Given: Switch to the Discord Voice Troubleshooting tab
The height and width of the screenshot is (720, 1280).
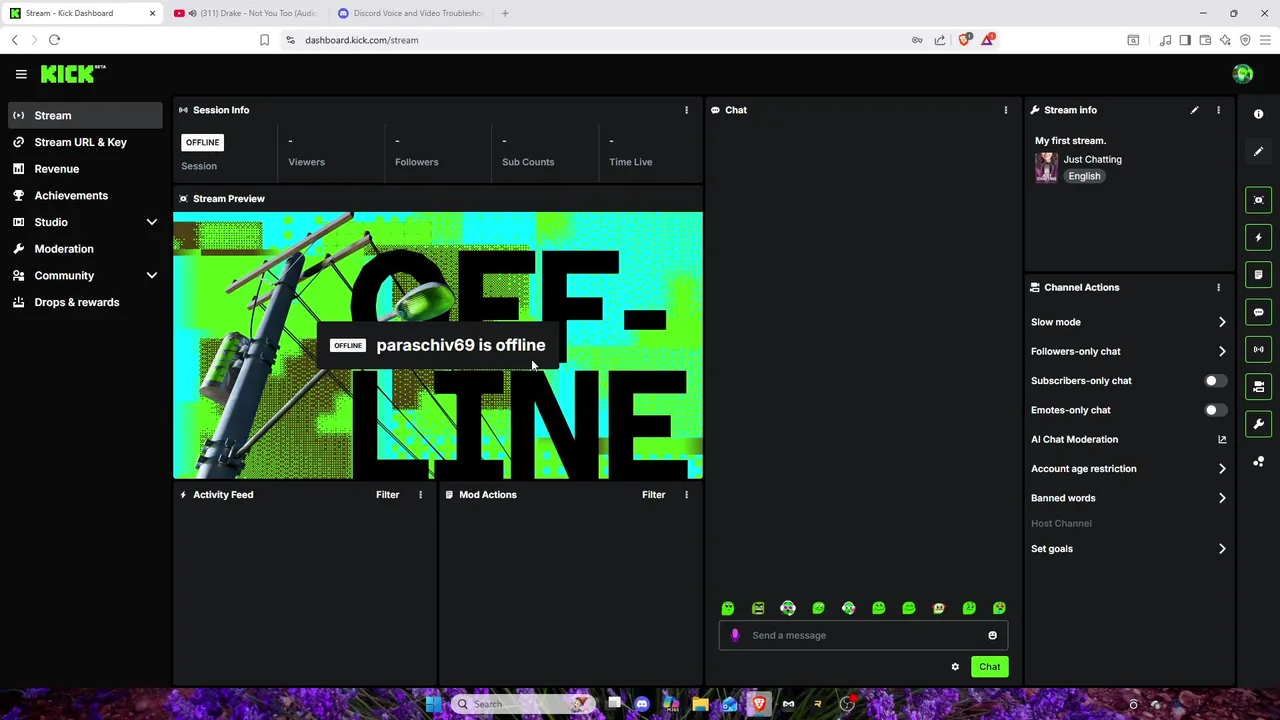Looking at the screenshot, I should (x=412, y=13).
